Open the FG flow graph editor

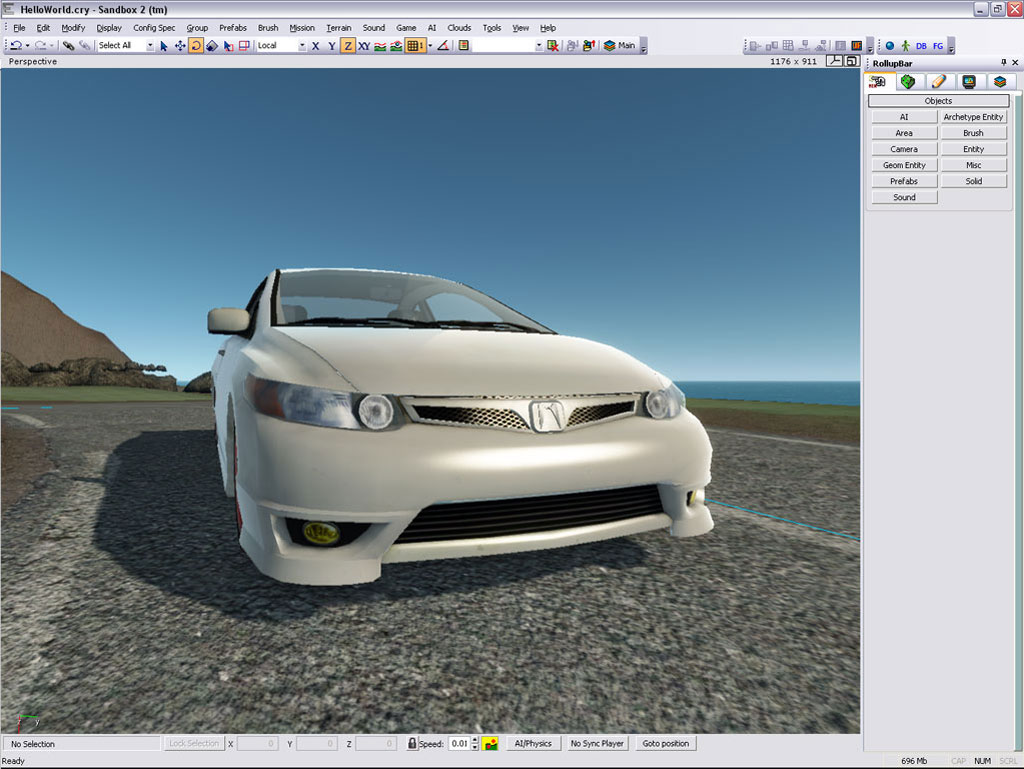[938, 46]
